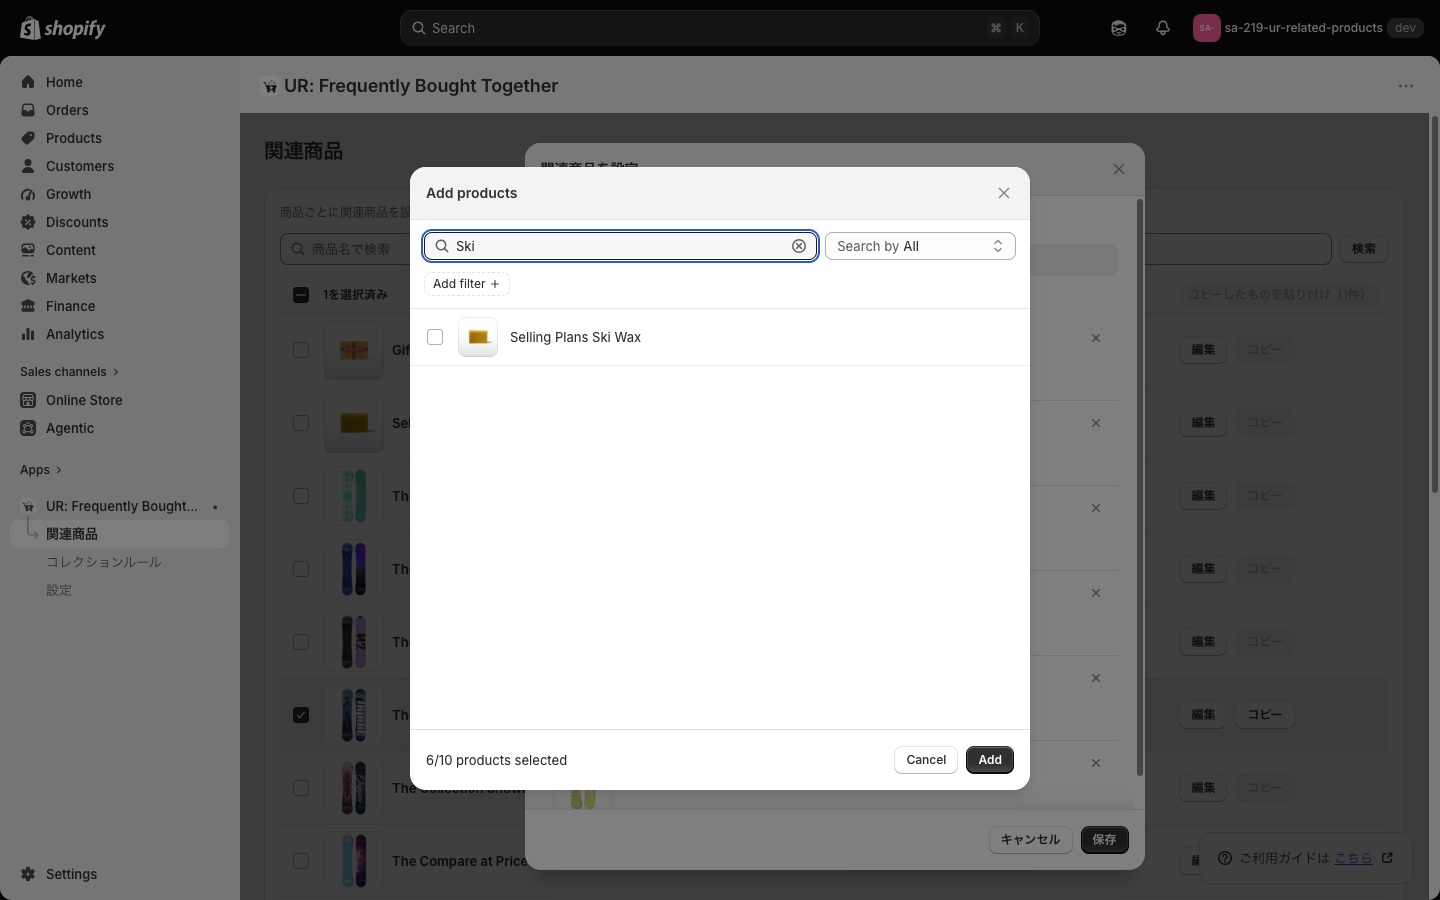Open the Shopify logo home
The image size is (1440, 900).
63,28
